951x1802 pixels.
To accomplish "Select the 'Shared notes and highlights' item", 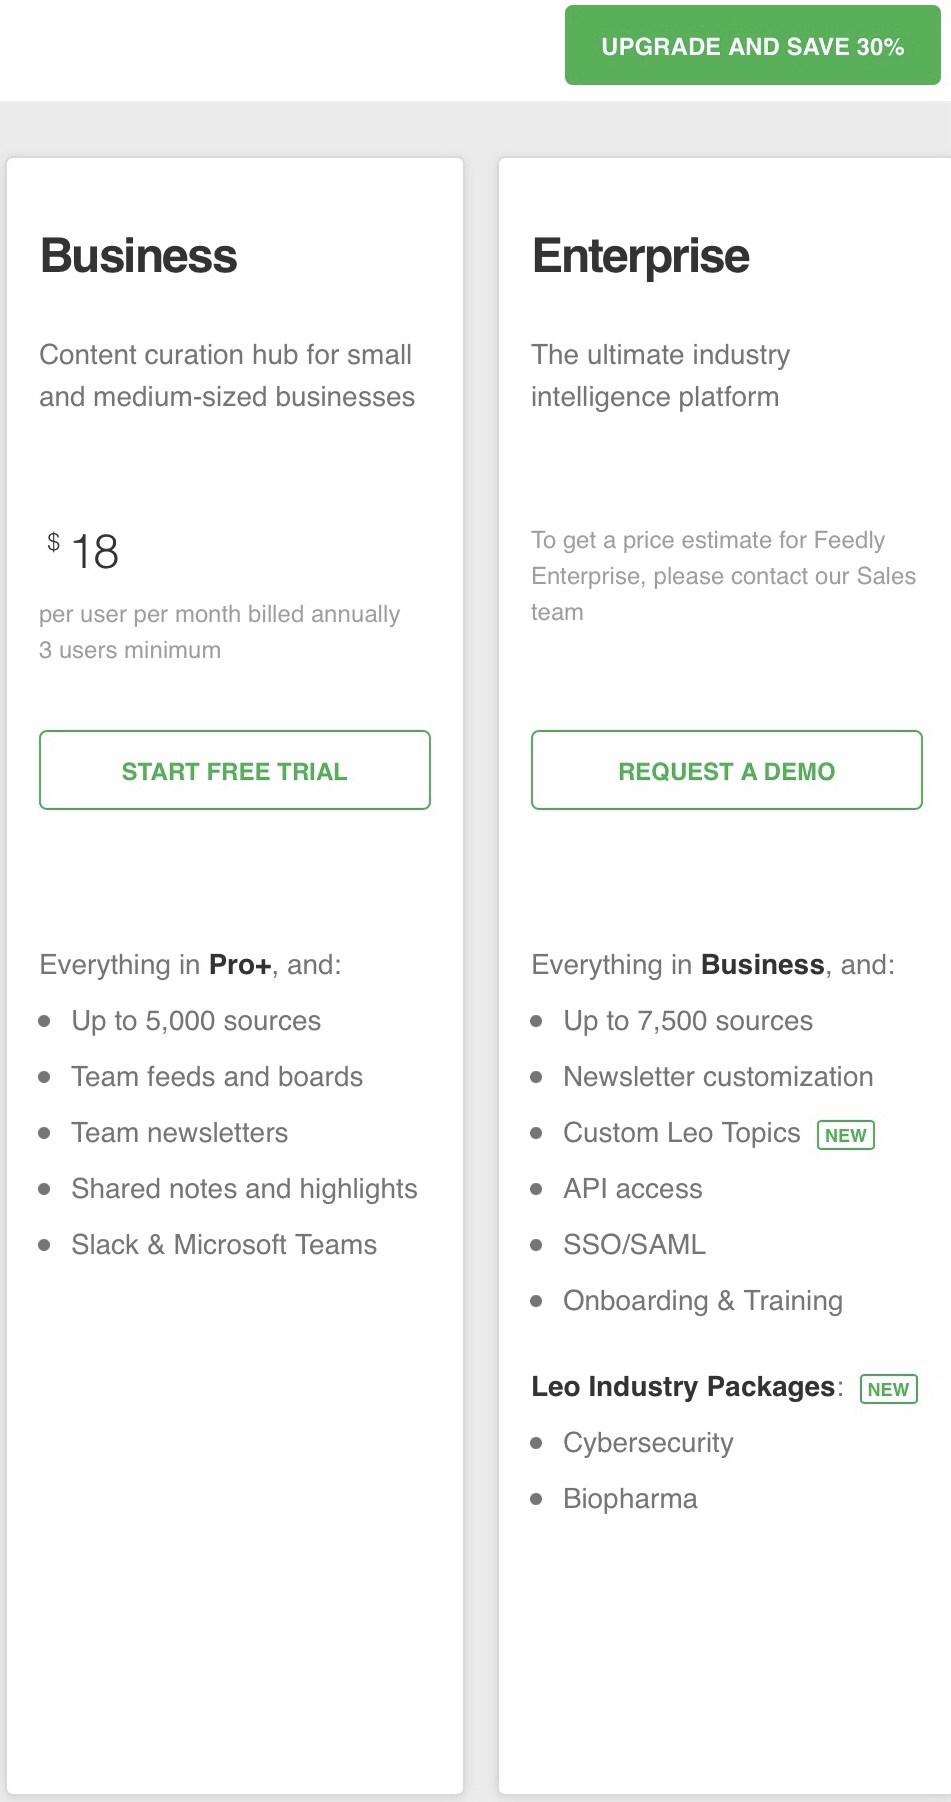I will point(244,1189).
